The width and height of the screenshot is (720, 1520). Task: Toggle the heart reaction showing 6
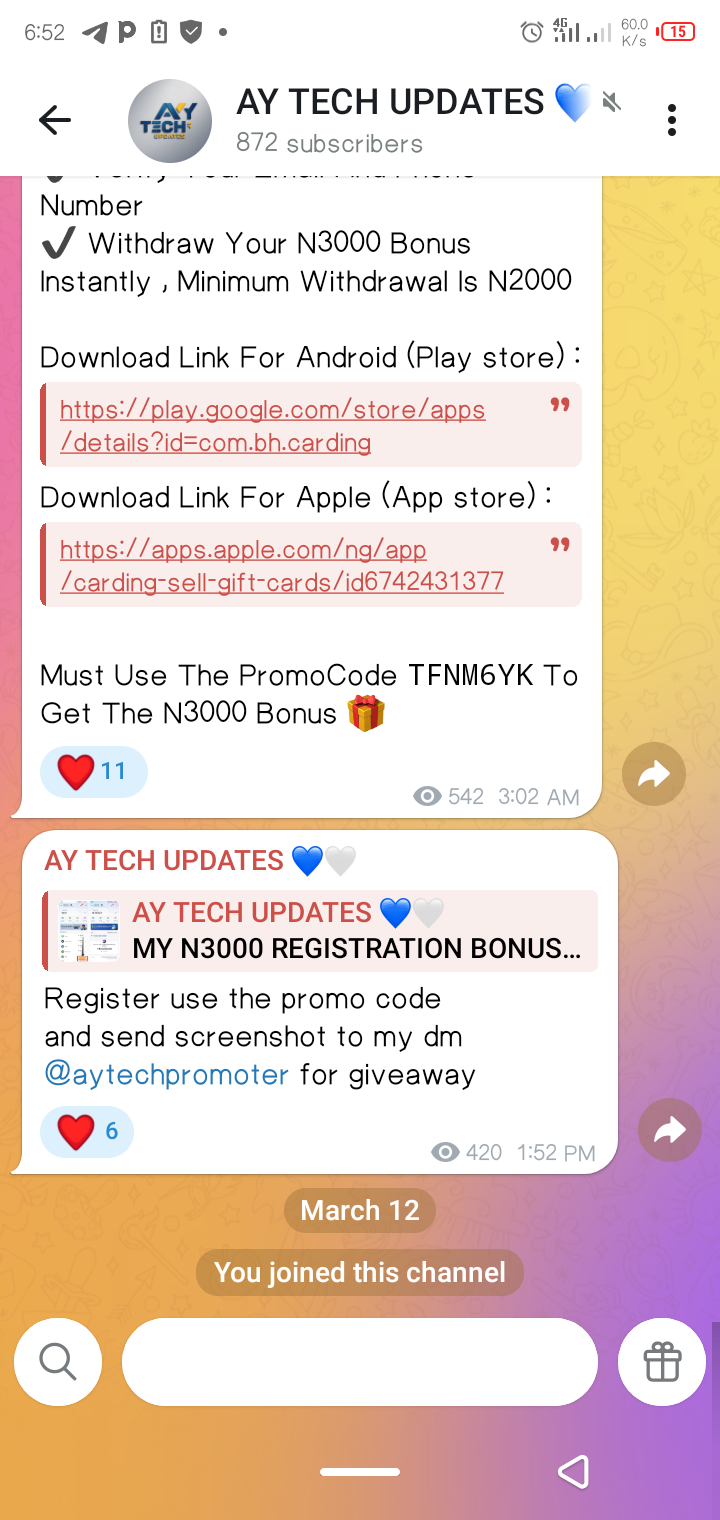click(x=87, y=1131)
